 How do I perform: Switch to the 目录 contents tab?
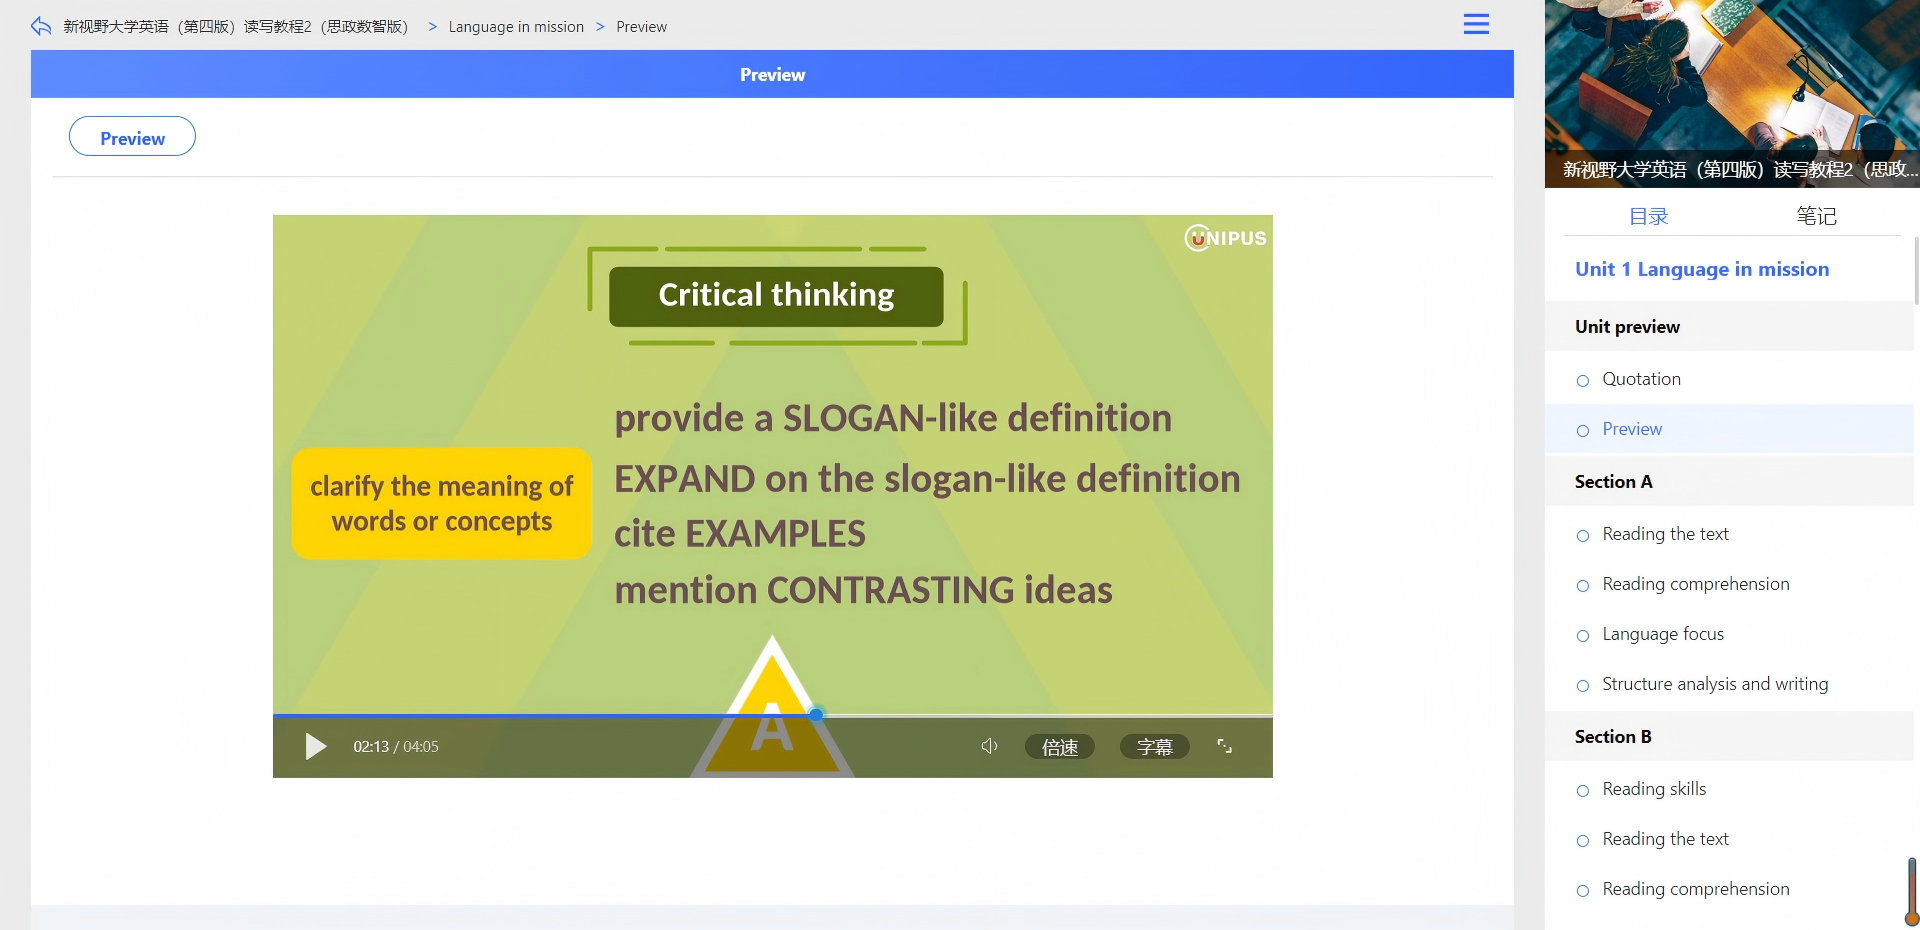pyautogui.click(x=1649, y=216)
